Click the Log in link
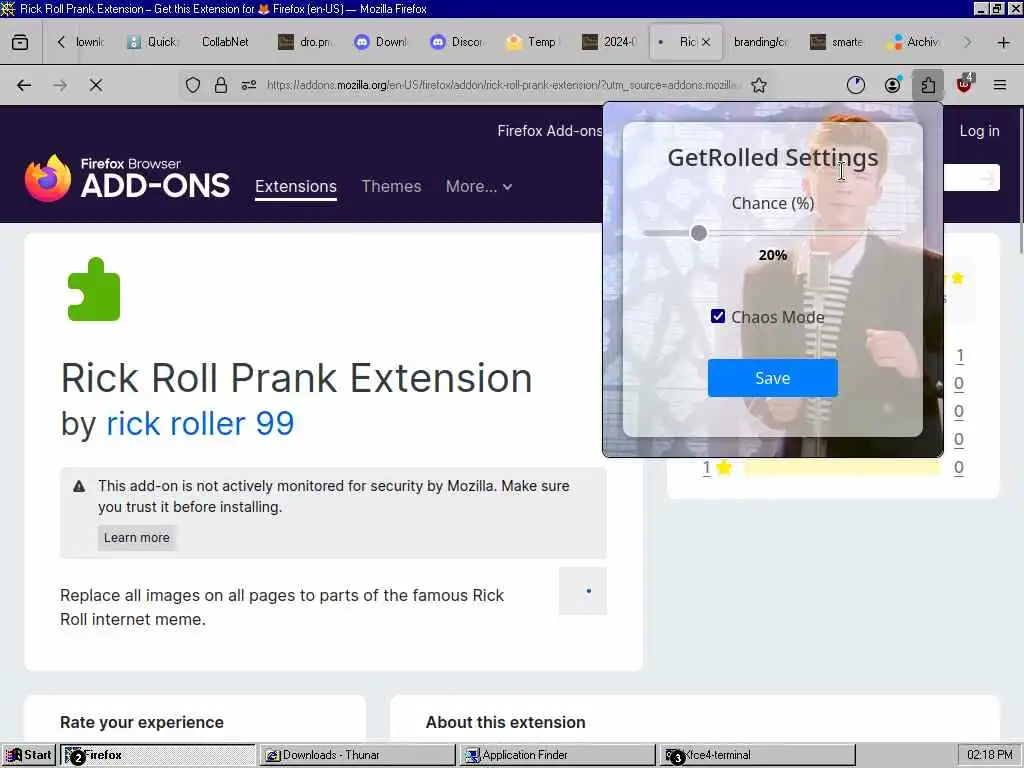The width and height of the screenshot is (1024, 768). pos(979,131)
